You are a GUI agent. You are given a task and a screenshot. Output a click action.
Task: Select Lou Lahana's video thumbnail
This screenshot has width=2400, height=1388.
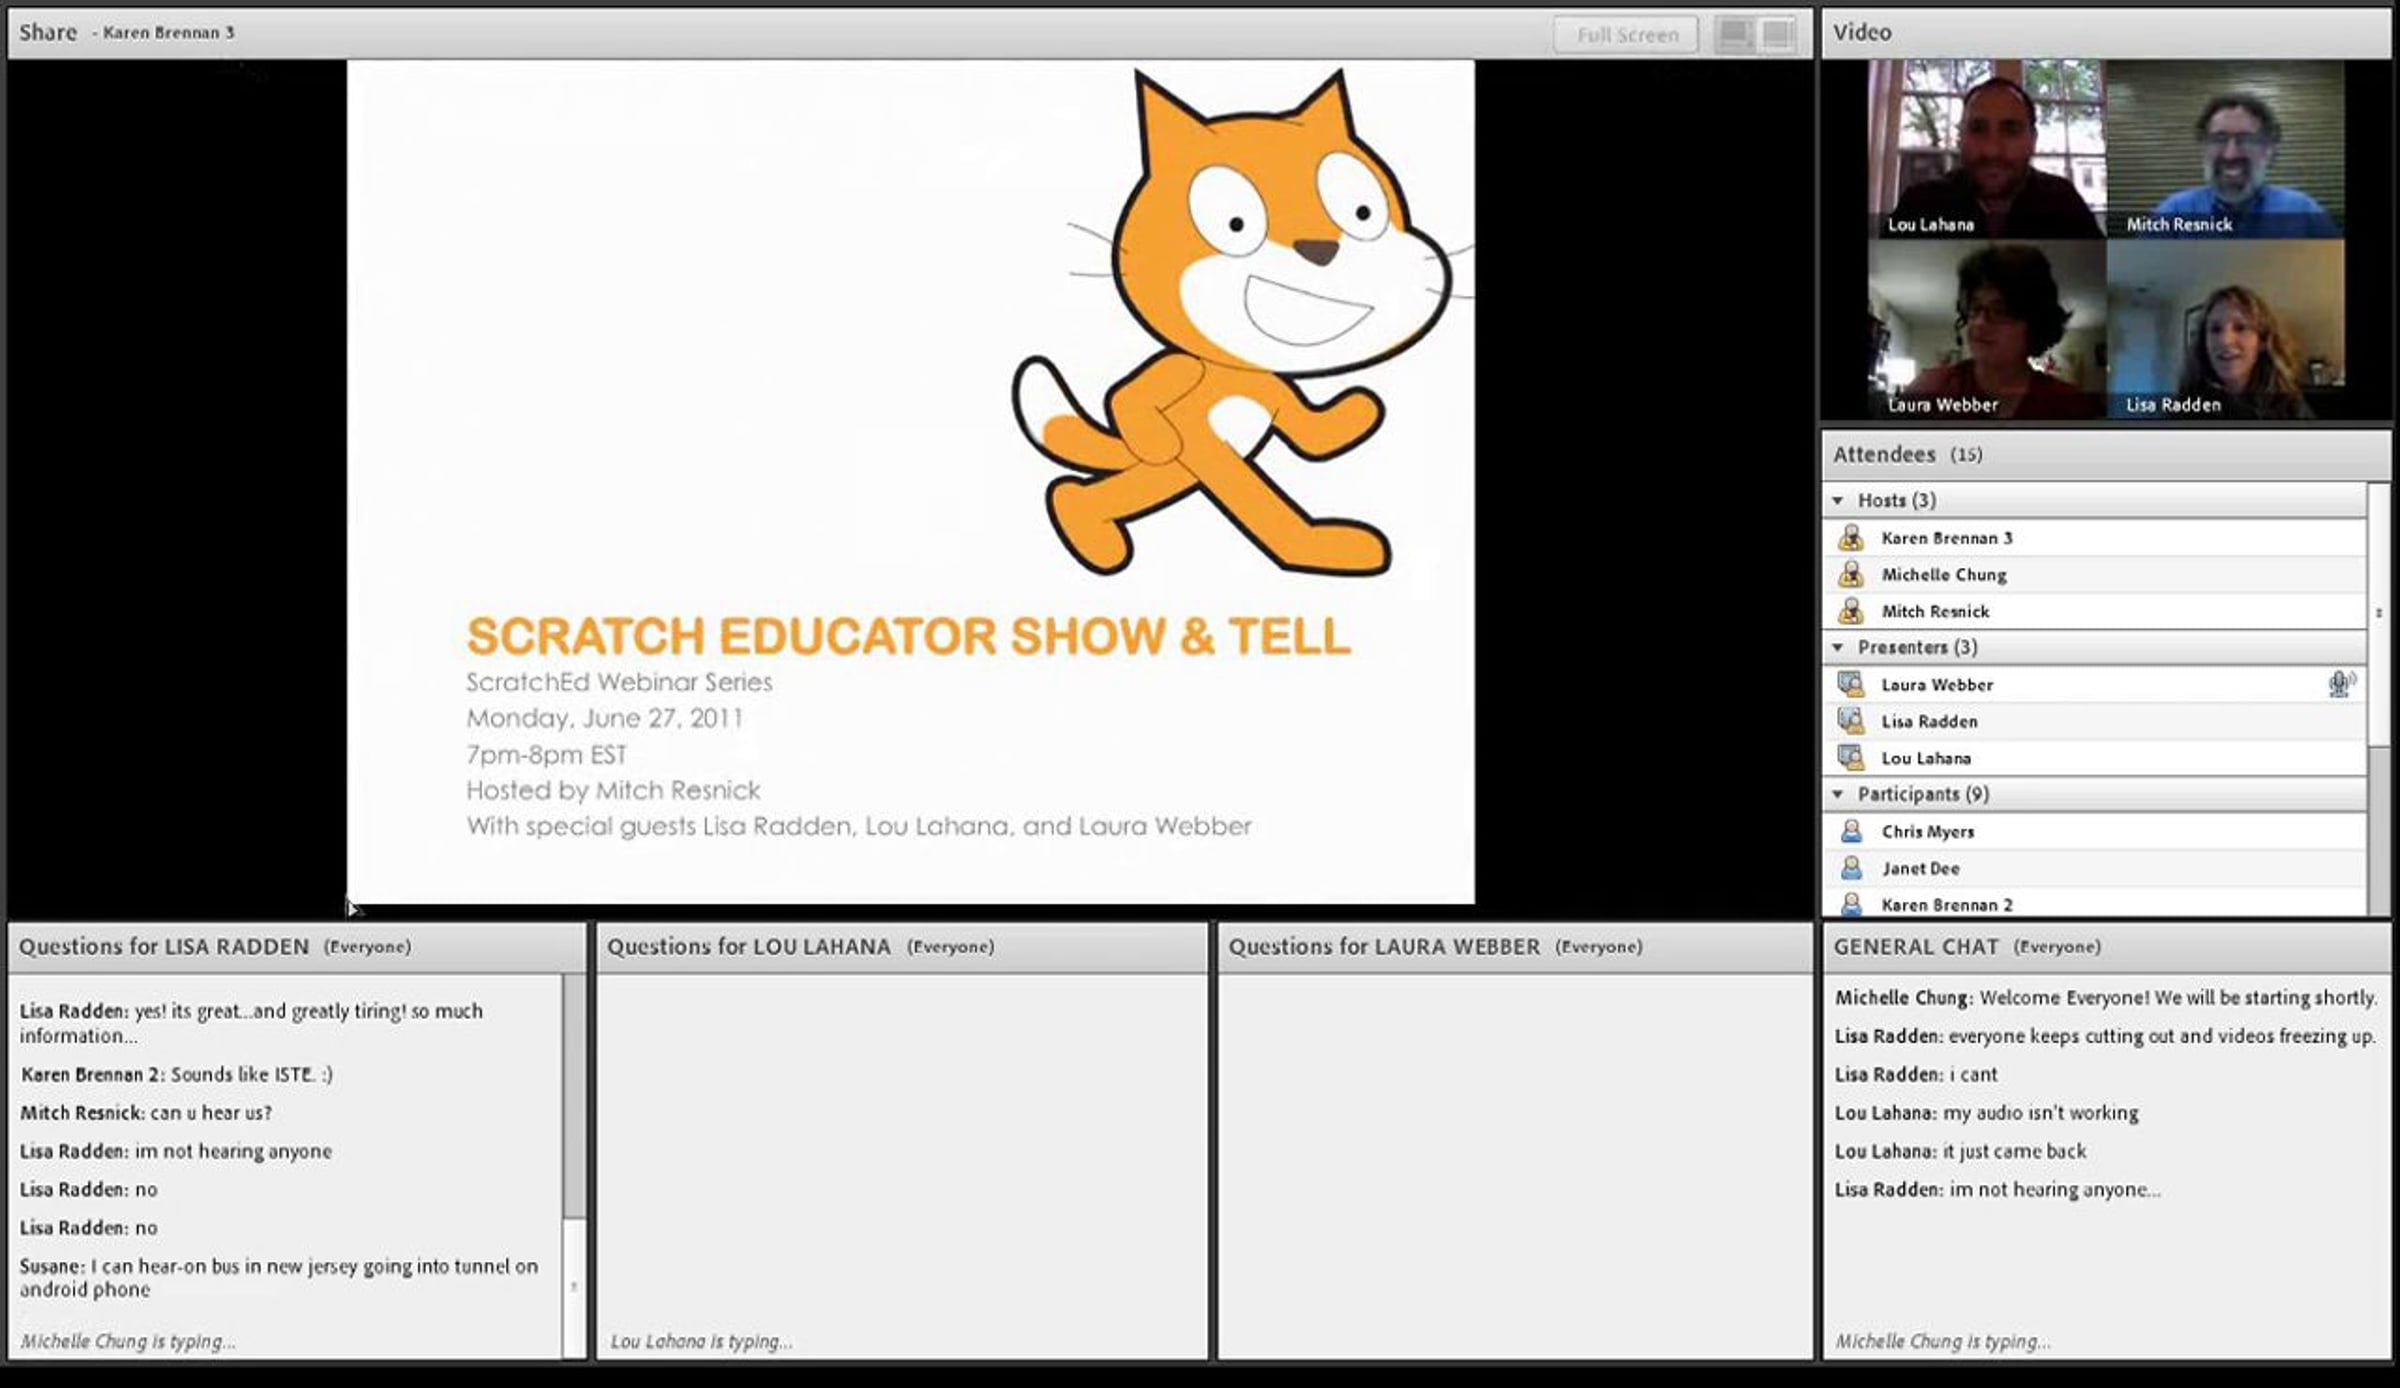tap(1986, 149)
